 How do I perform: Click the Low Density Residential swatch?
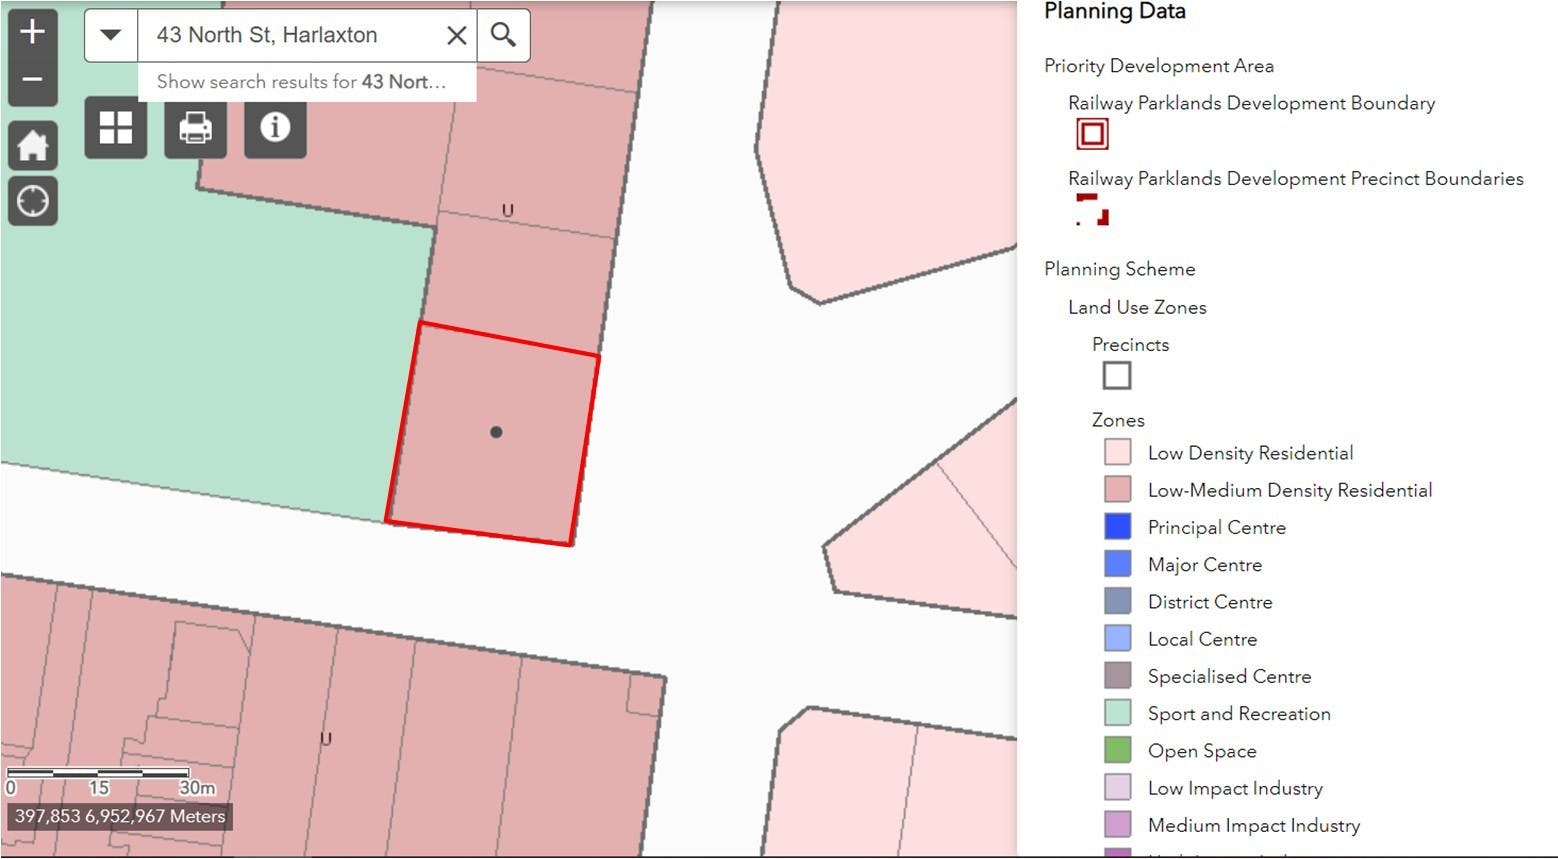click(1117, 453)
